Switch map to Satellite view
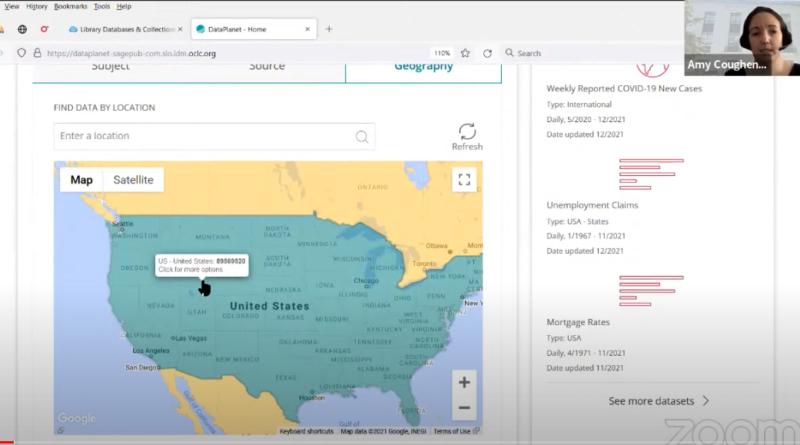Screen dimensions: 800x445 (x=133, y=180)
